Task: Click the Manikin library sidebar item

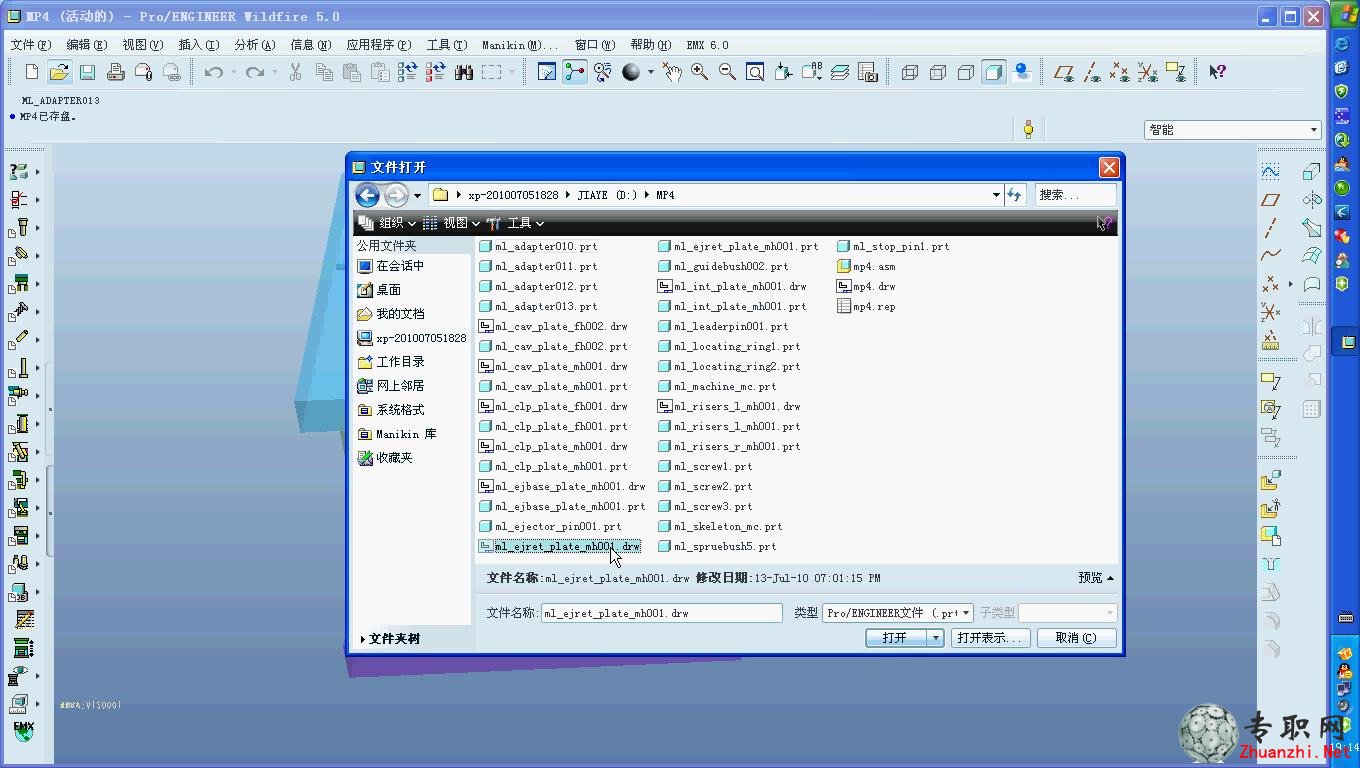Action: click(x=397, y=434)
